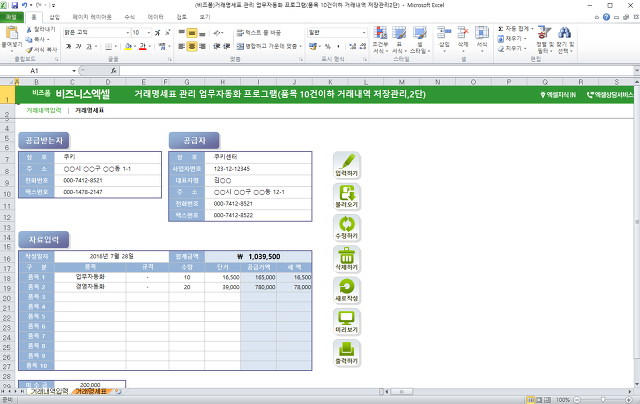
Task: Click the 붙여넣기 paste clipboard icon
Action: tap(11, 33)
